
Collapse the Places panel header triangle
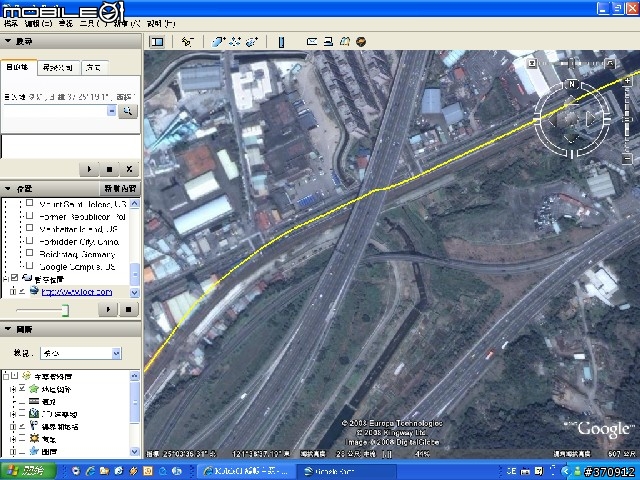[x=8, y=189]
